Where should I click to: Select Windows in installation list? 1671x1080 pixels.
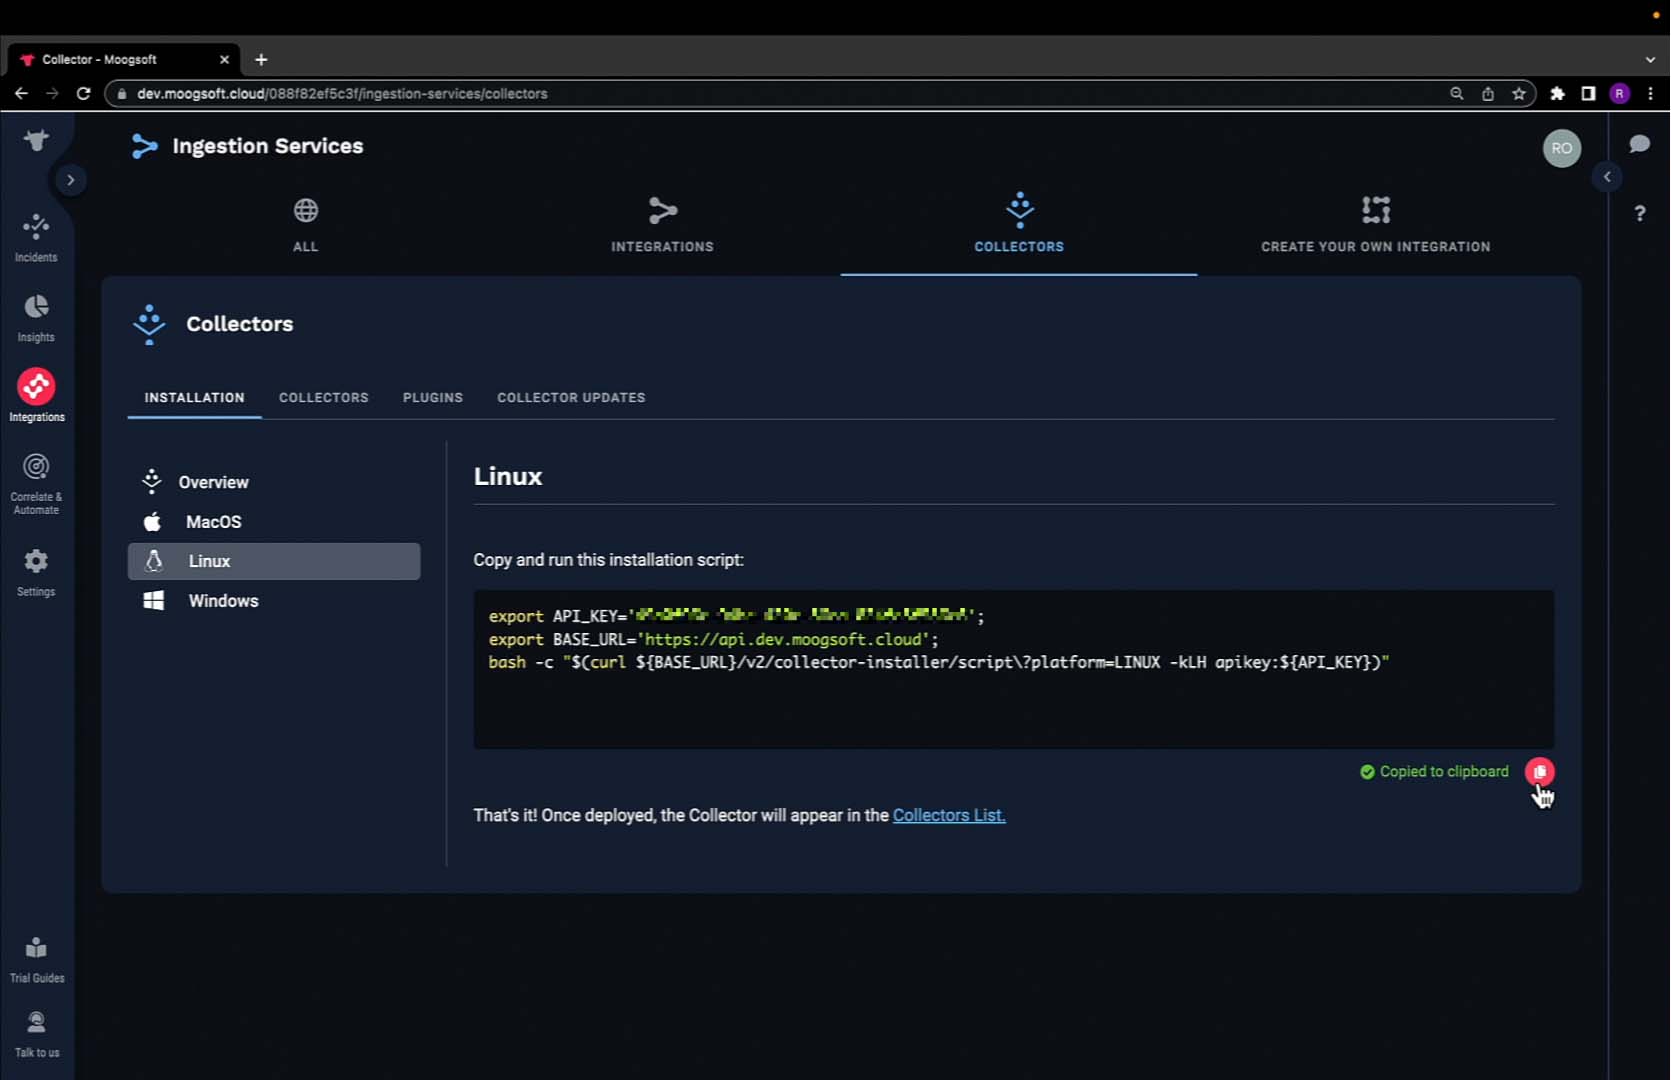tap(274, 601)
